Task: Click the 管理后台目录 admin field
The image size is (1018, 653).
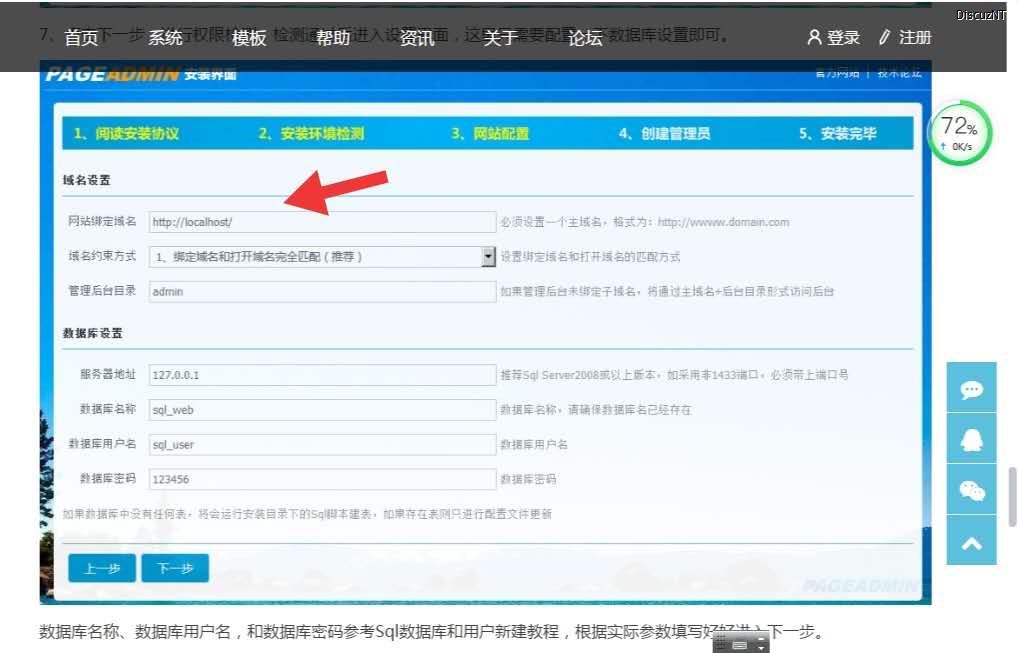Action: click(322, 291)
